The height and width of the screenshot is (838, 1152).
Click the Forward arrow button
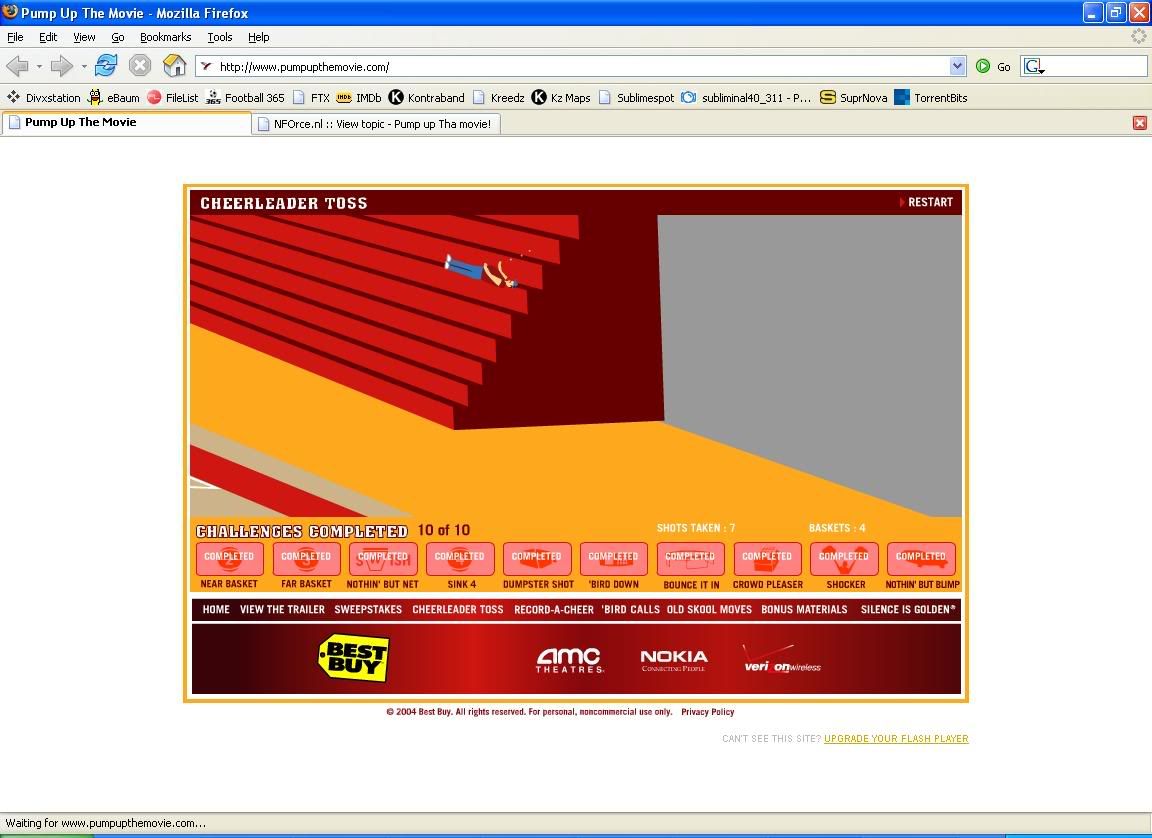(62, 66)
